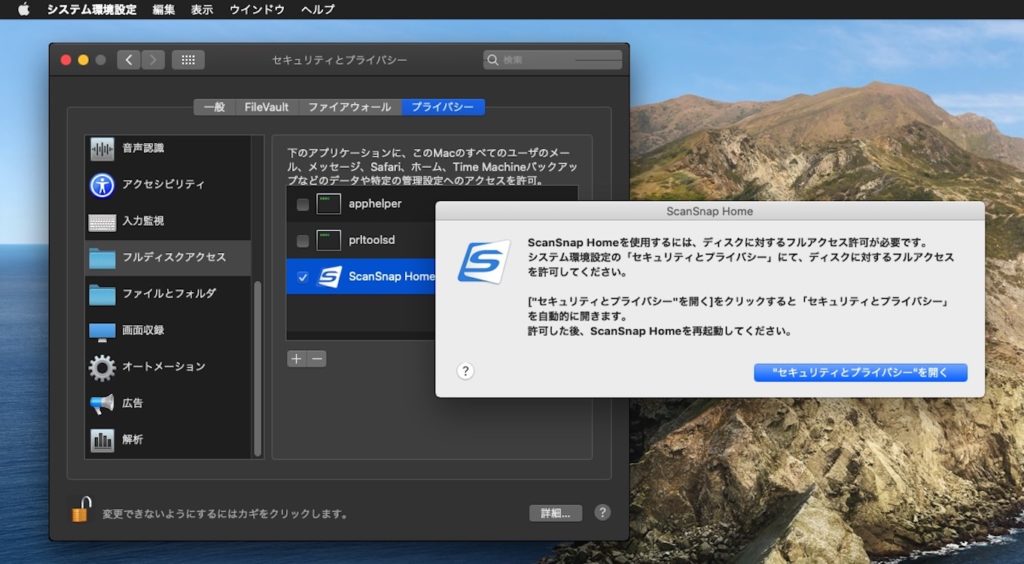Screen dimensions: 1024x564
Task: Click the search field in System Preferences
Action: 555,60
